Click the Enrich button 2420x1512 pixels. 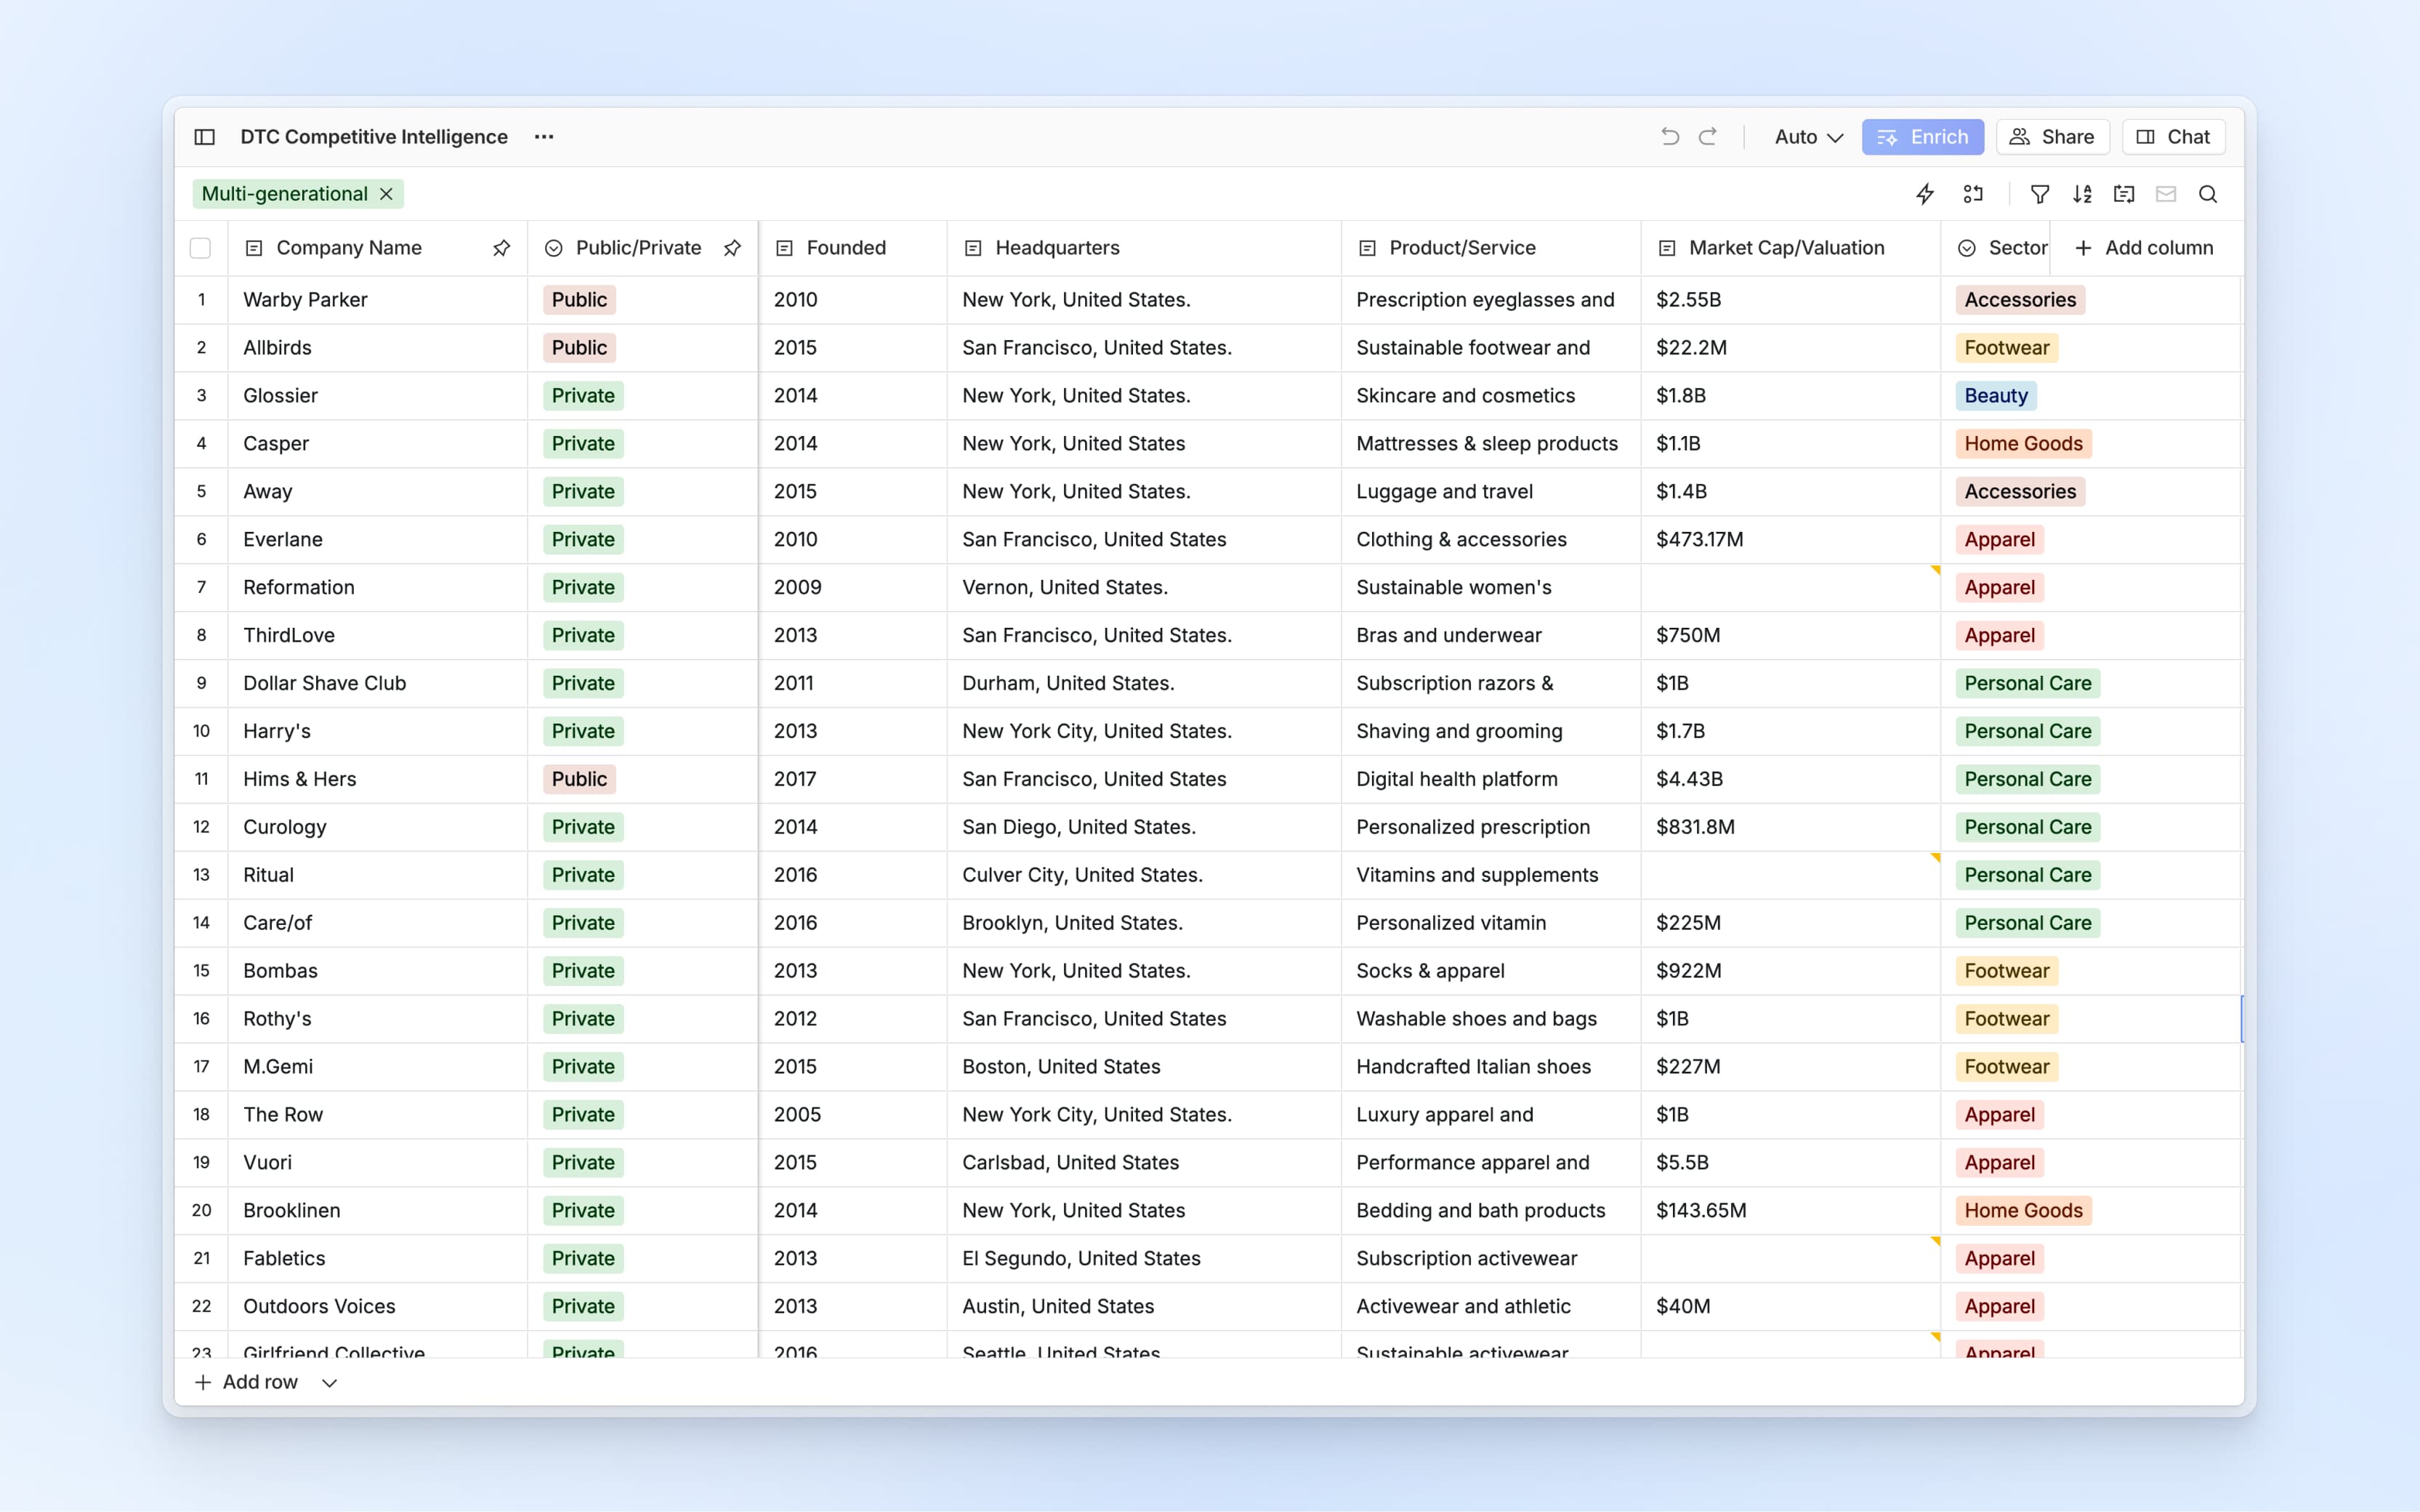1922,137
